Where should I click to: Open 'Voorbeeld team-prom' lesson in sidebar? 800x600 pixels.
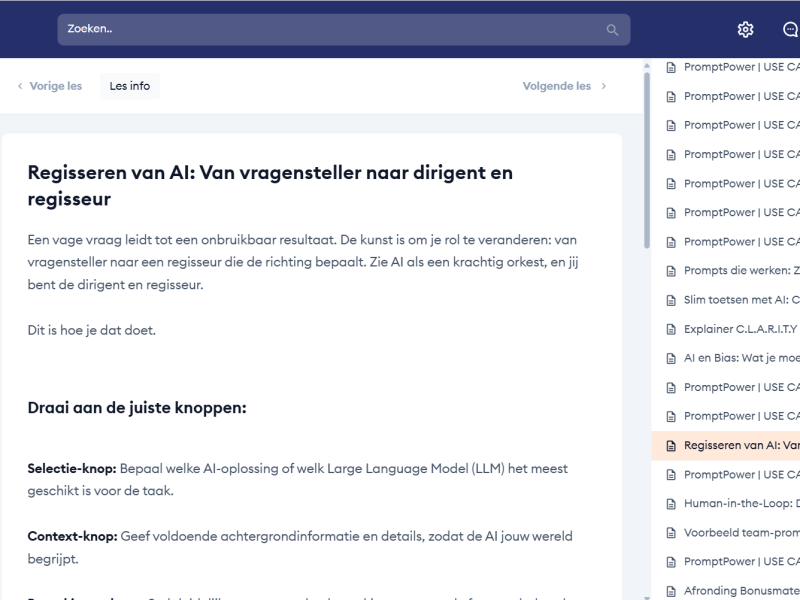pos(740,533)
